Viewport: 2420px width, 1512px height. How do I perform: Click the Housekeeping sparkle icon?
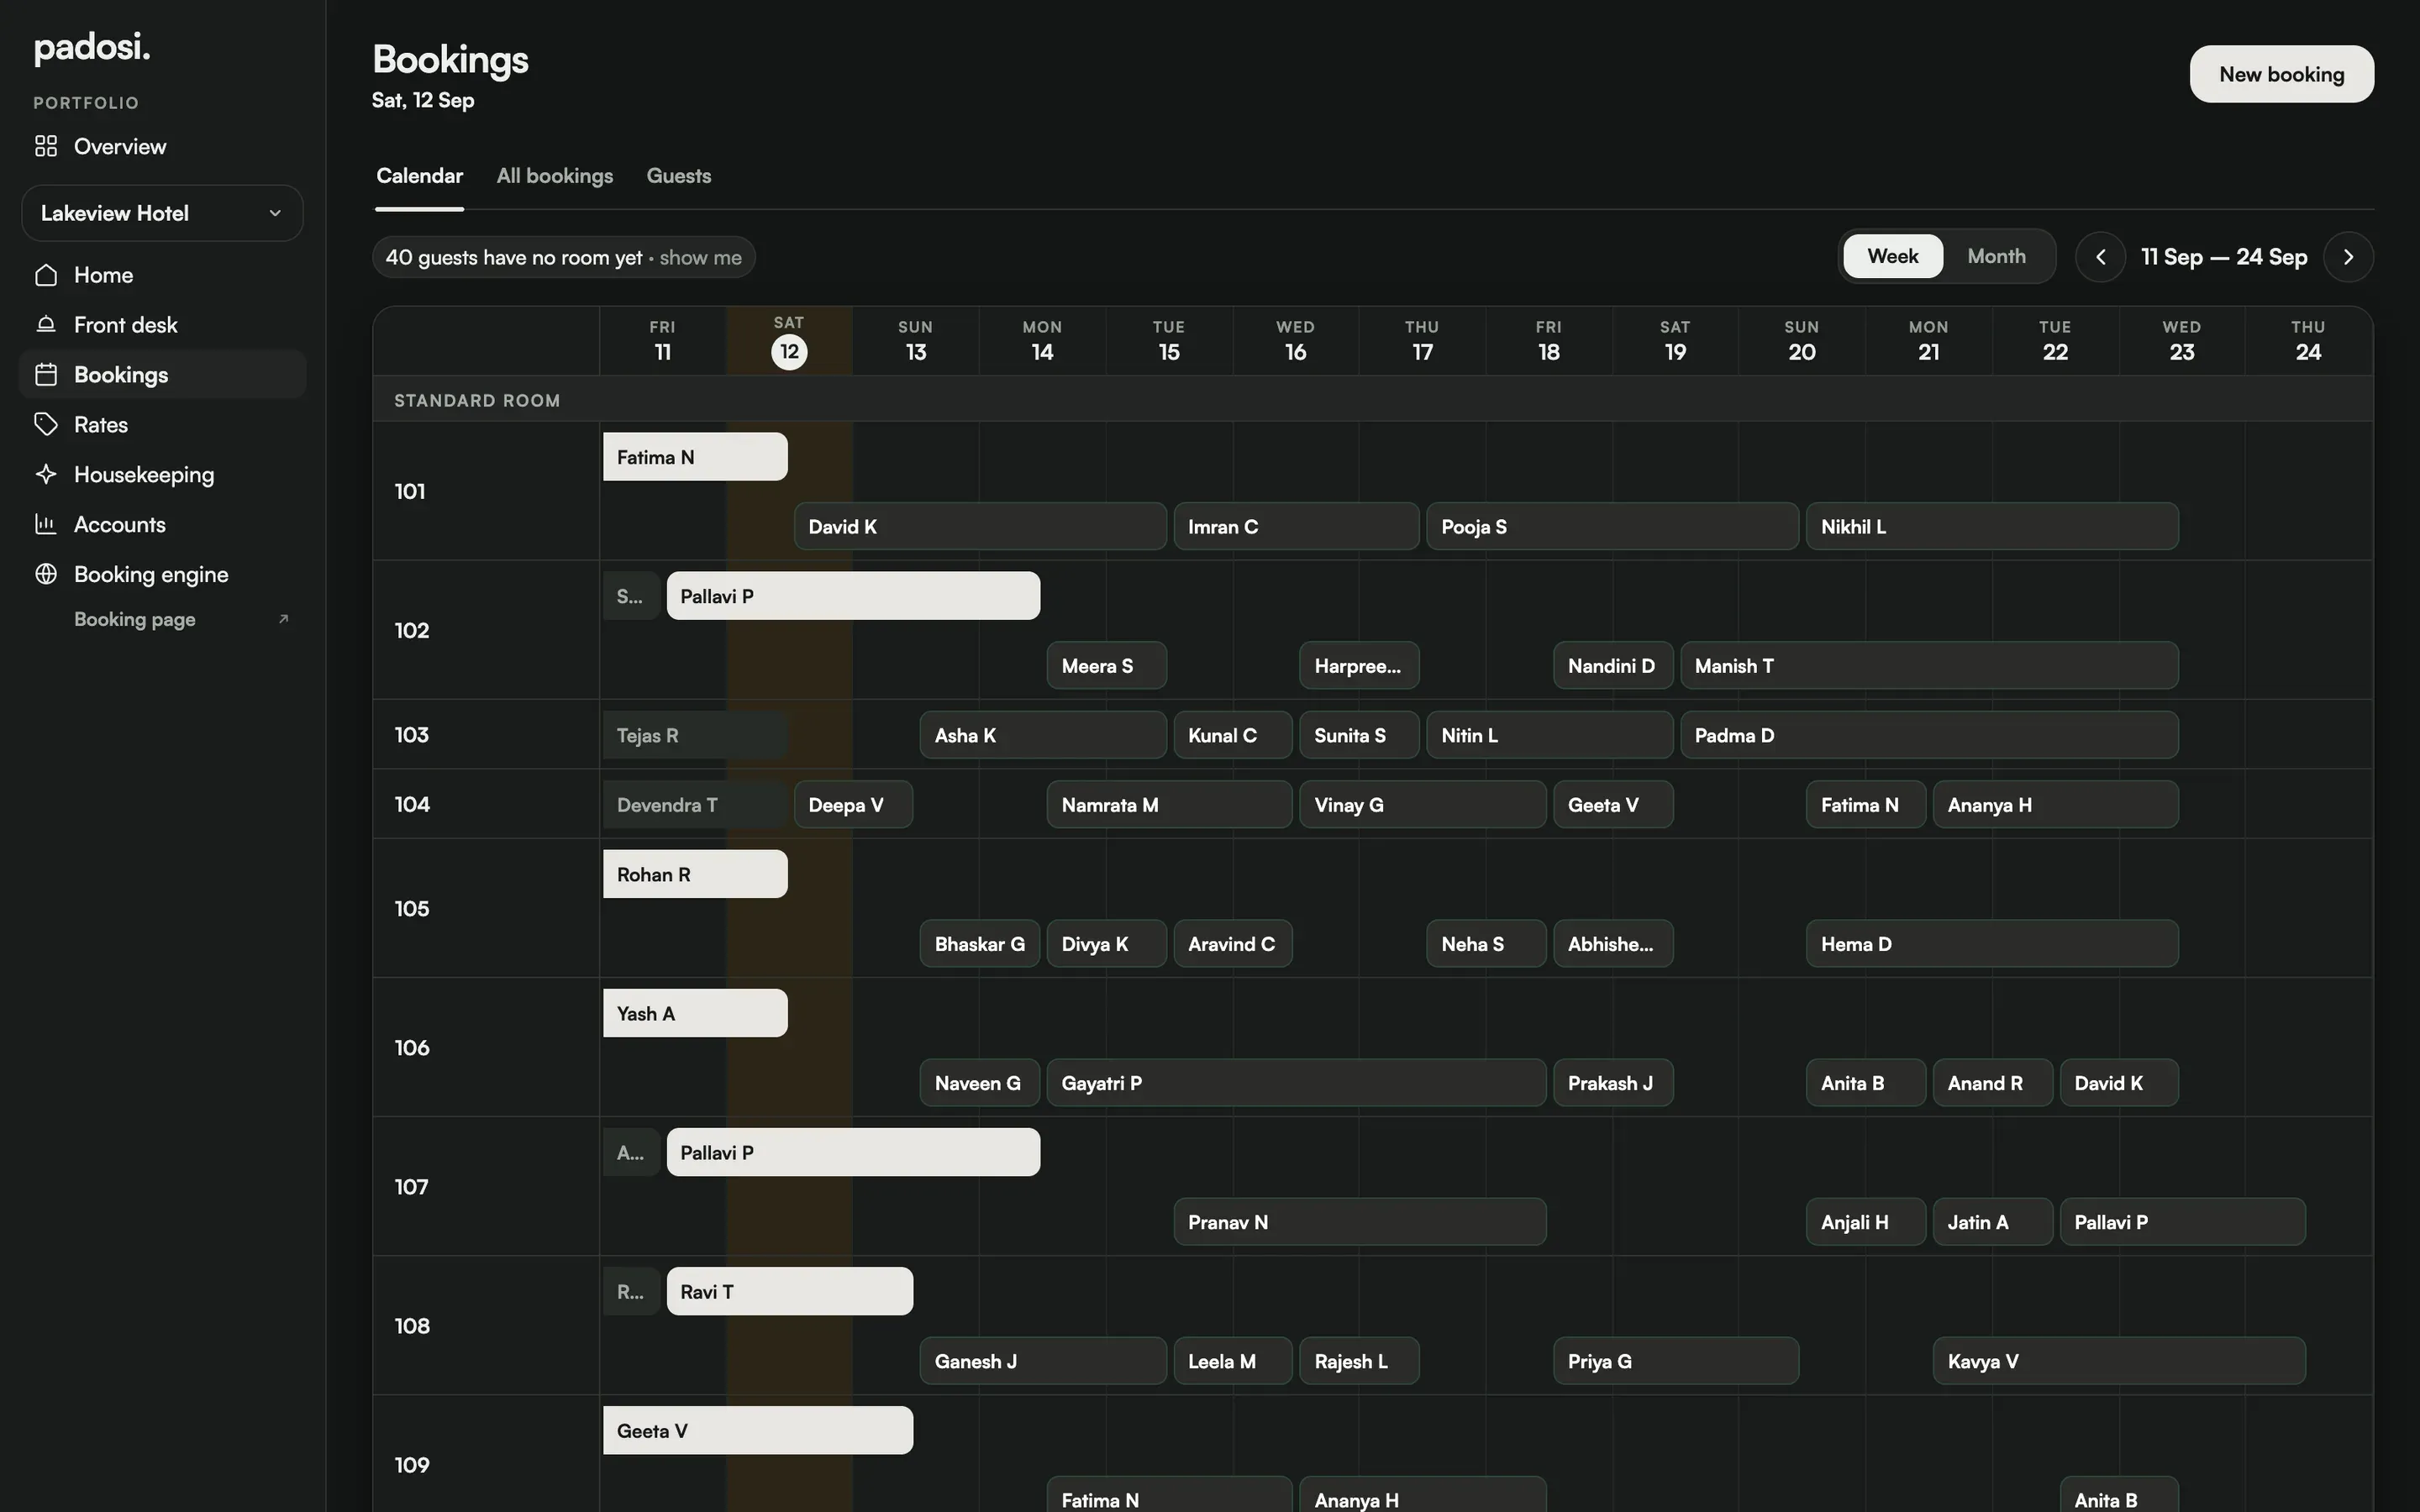pos(46,474)
